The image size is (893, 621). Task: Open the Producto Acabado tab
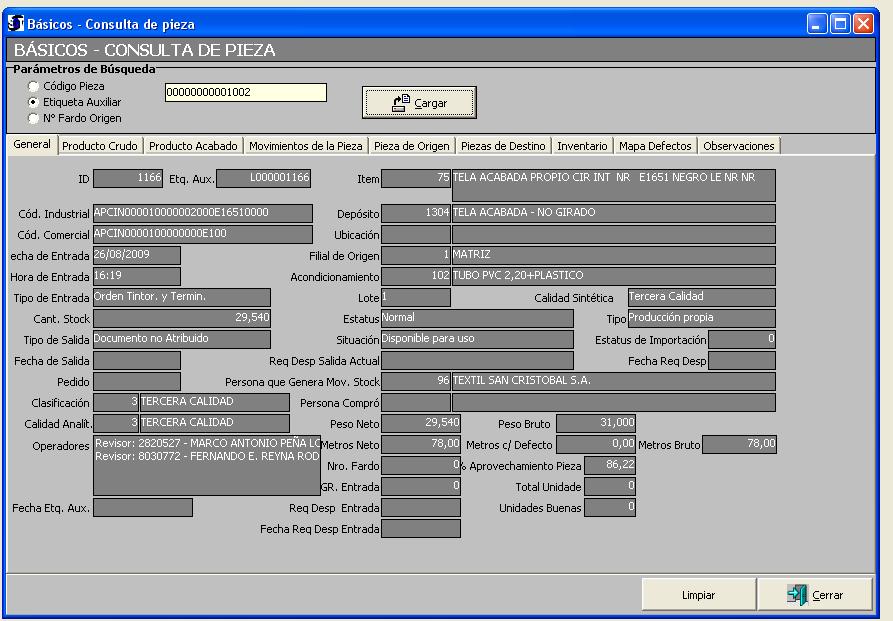[x=193, y=146]
